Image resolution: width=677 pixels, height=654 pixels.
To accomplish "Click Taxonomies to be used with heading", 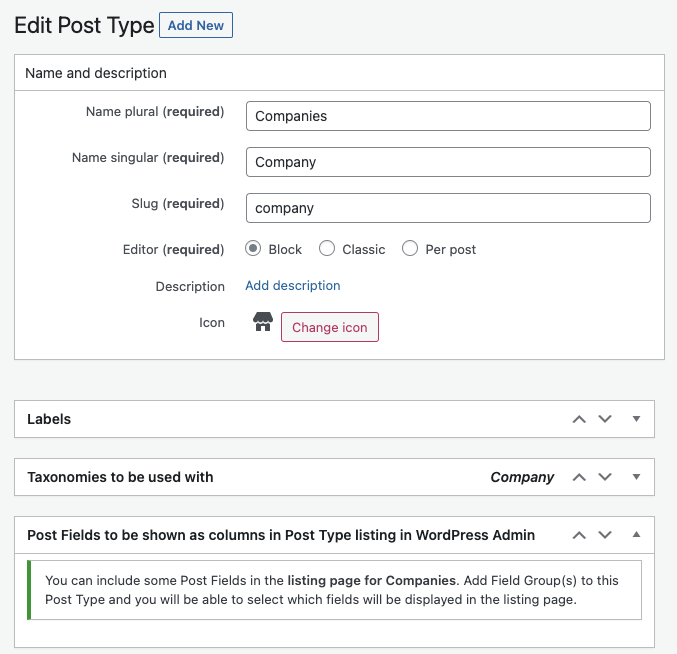I will [120, 477].
